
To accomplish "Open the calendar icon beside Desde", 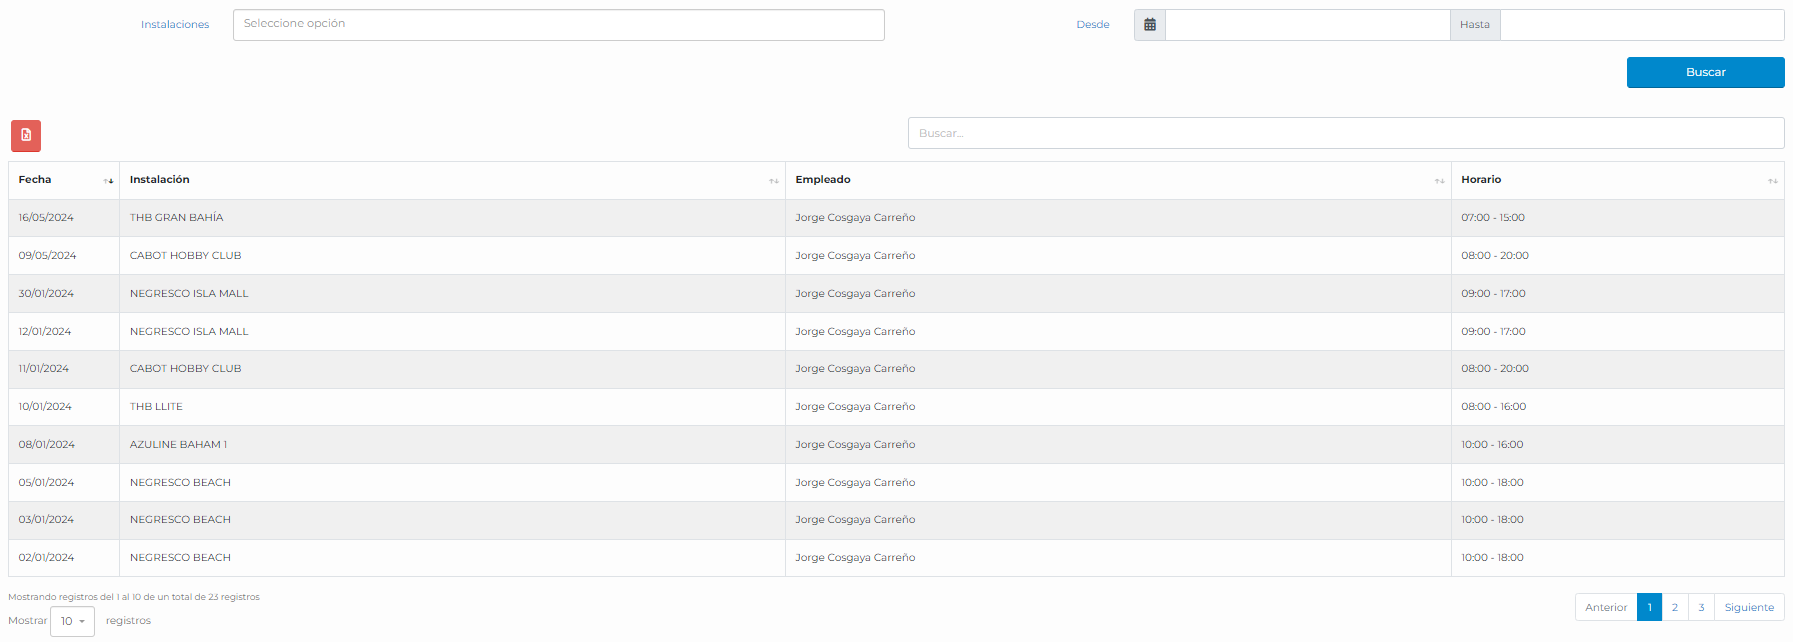I will (1150, 25).
